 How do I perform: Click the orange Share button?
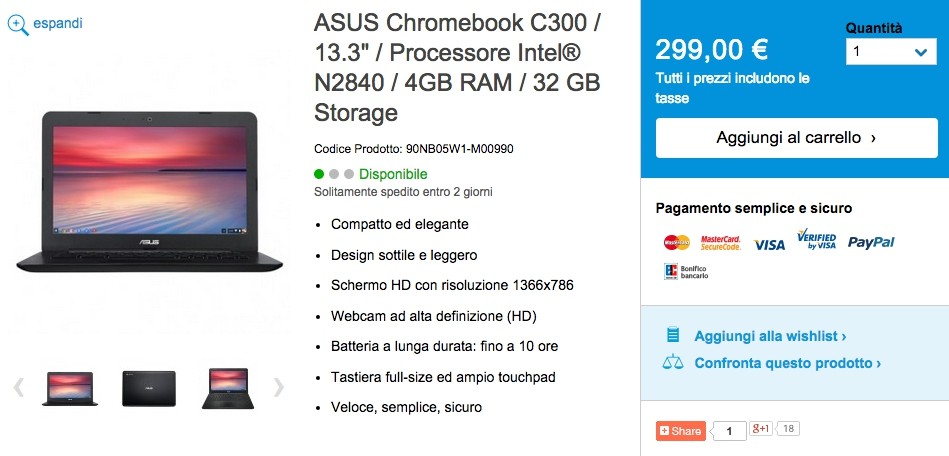pyautogui.click(x=680, y=431)
